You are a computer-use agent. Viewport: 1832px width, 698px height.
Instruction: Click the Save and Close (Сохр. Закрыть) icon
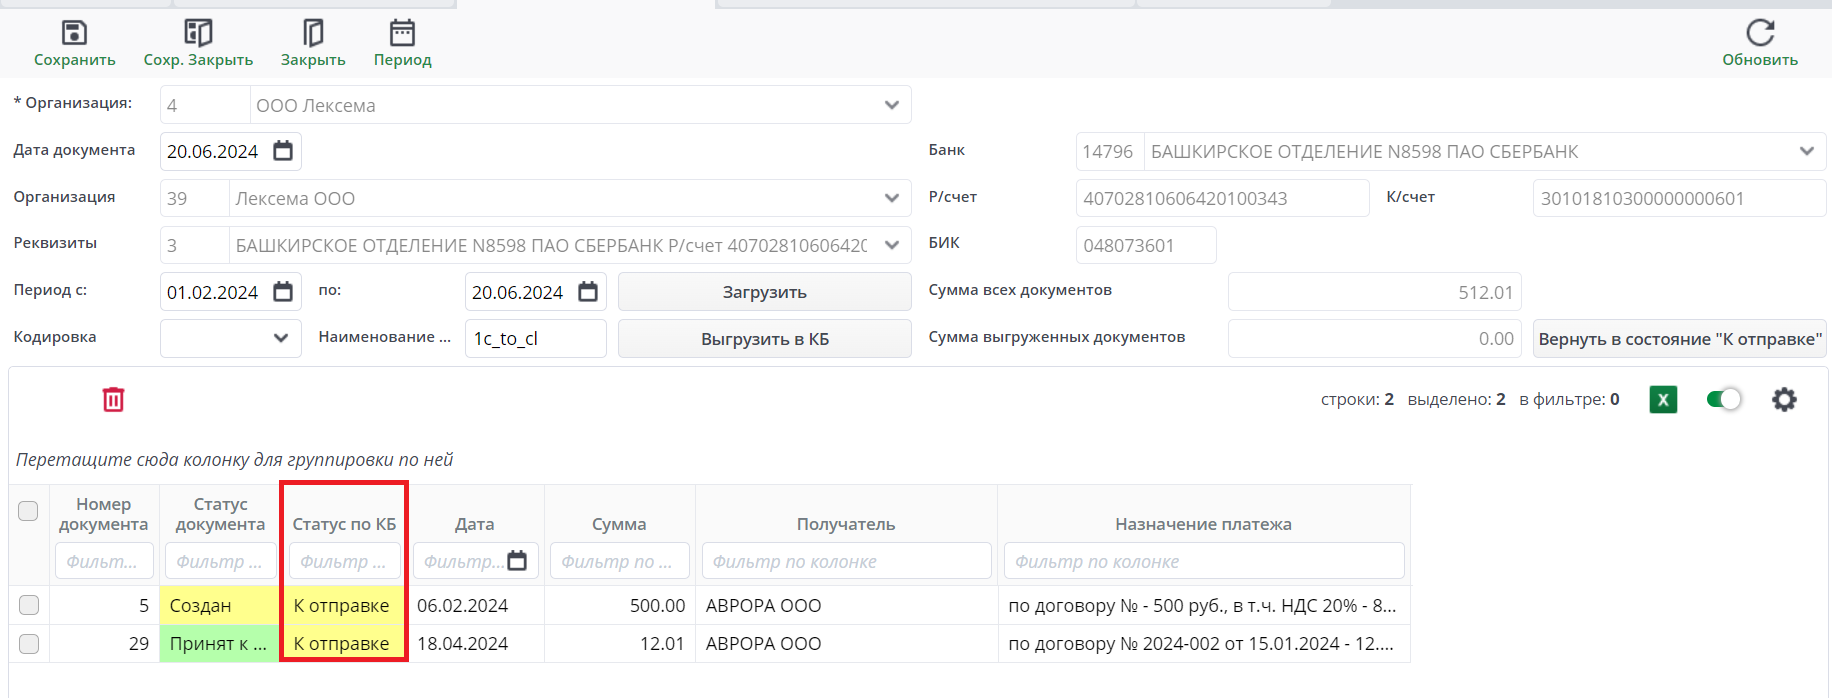(198, 34)
